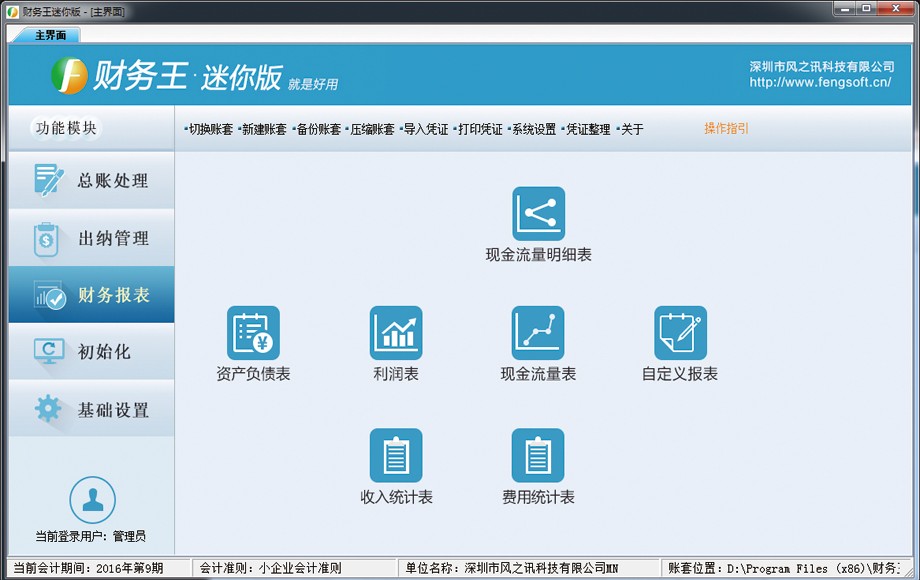
Task: Open the 基础设置 module
Action: coord(91,409)
